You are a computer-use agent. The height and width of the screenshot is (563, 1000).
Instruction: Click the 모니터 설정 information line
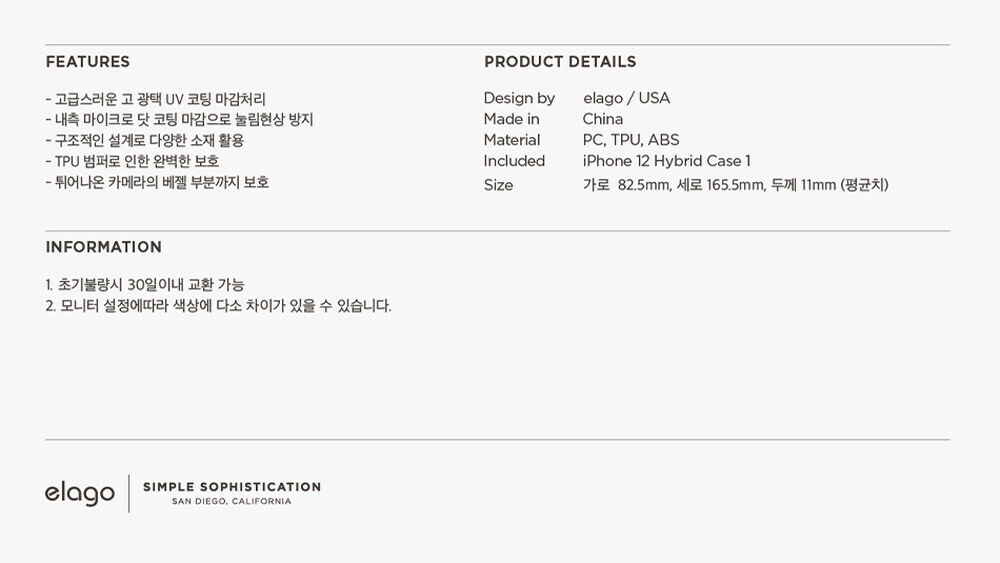coord(218,306)
